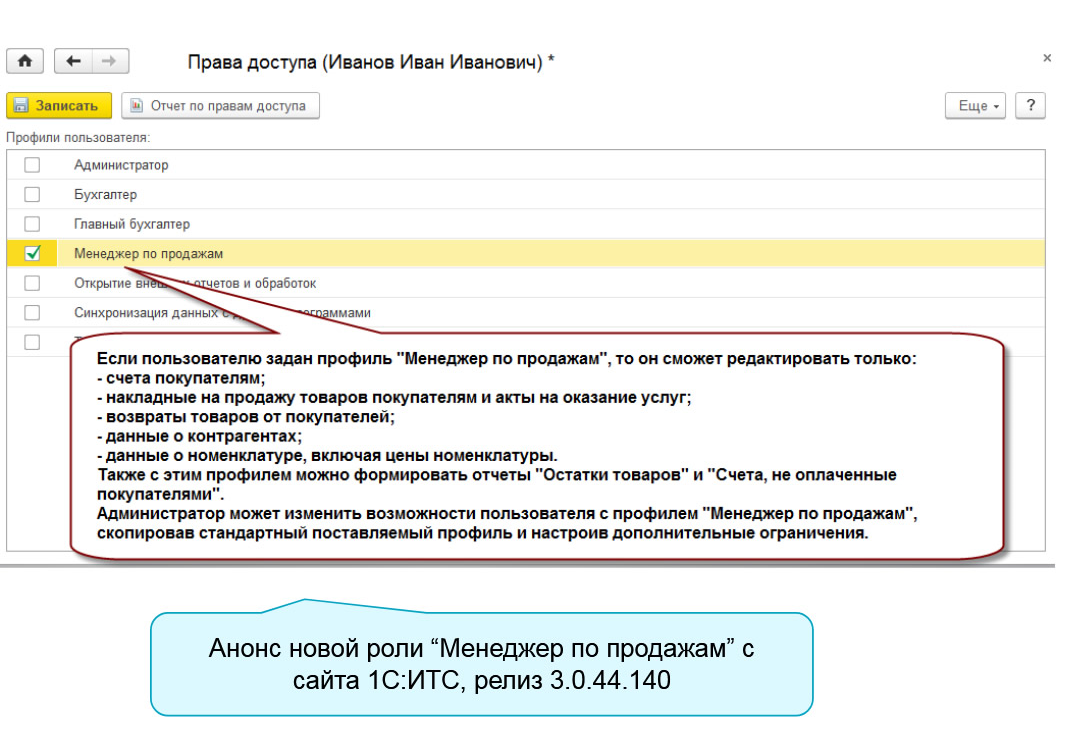Open help with the question mark button
The image size is (1077, 744).
(1030, 106)
